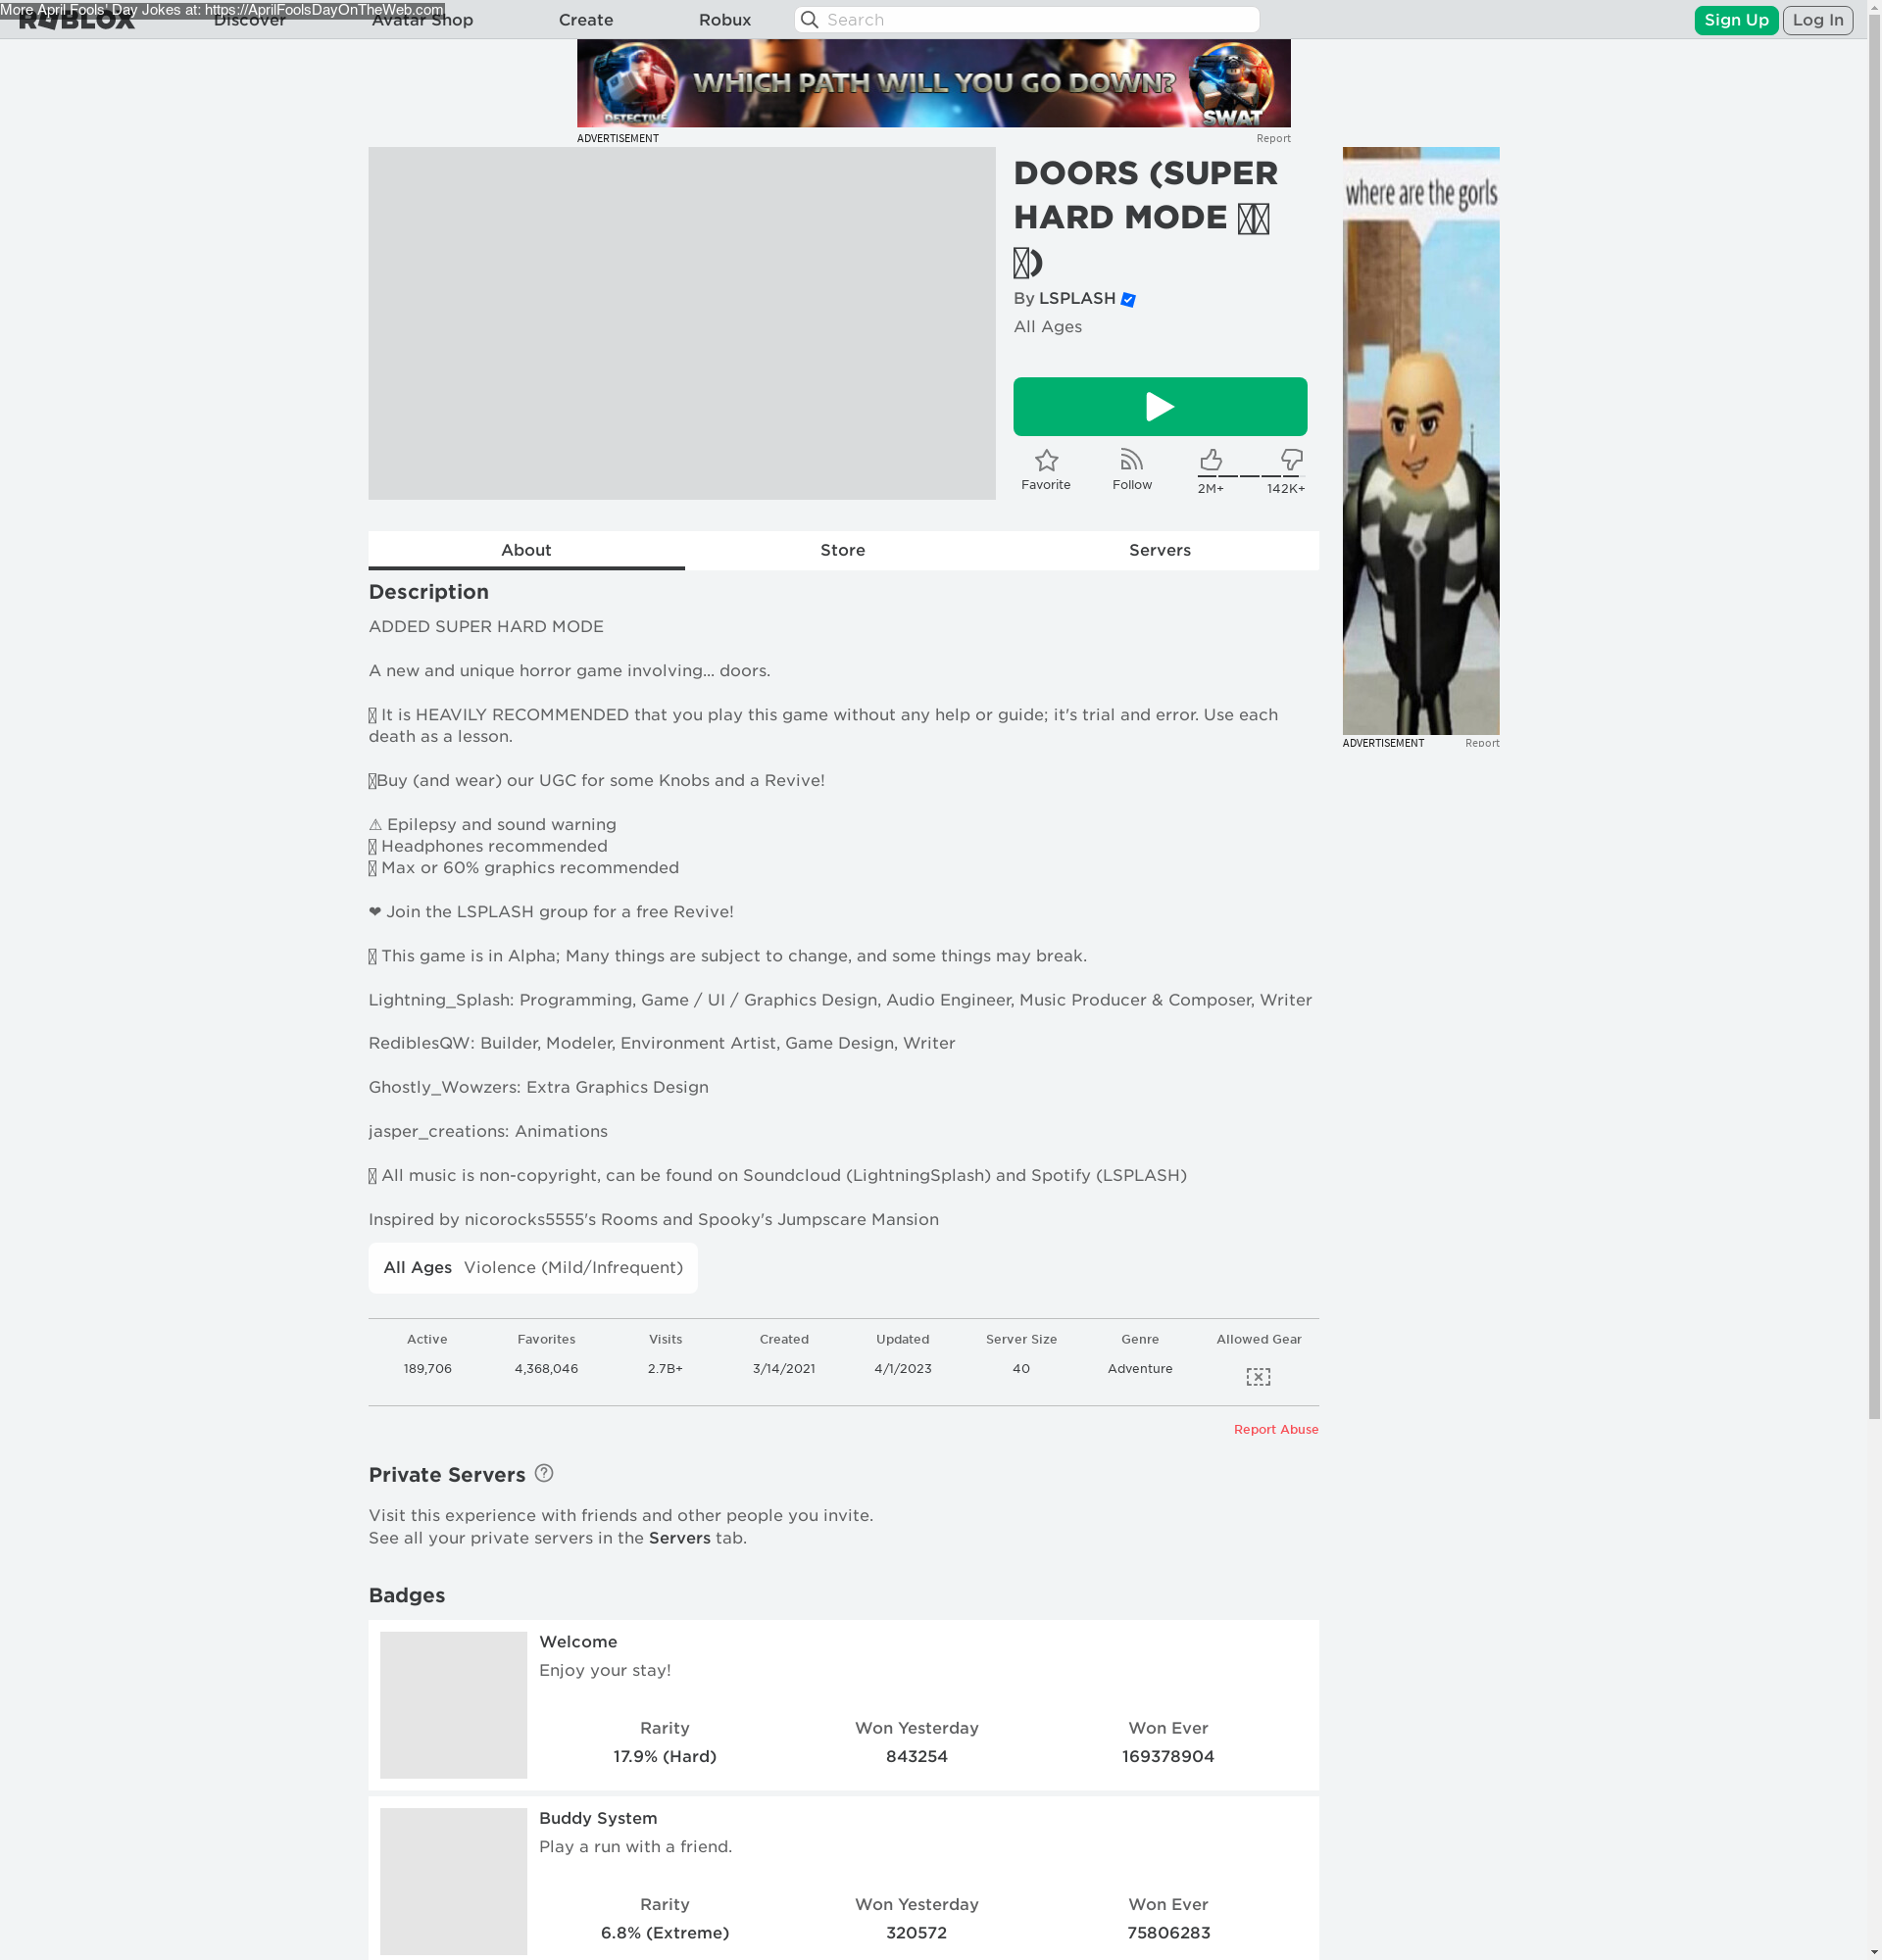The height and width of the screenshot is (1960, 1882).
Task: Open Private Servers help question icon
Action: point(544,1473)
